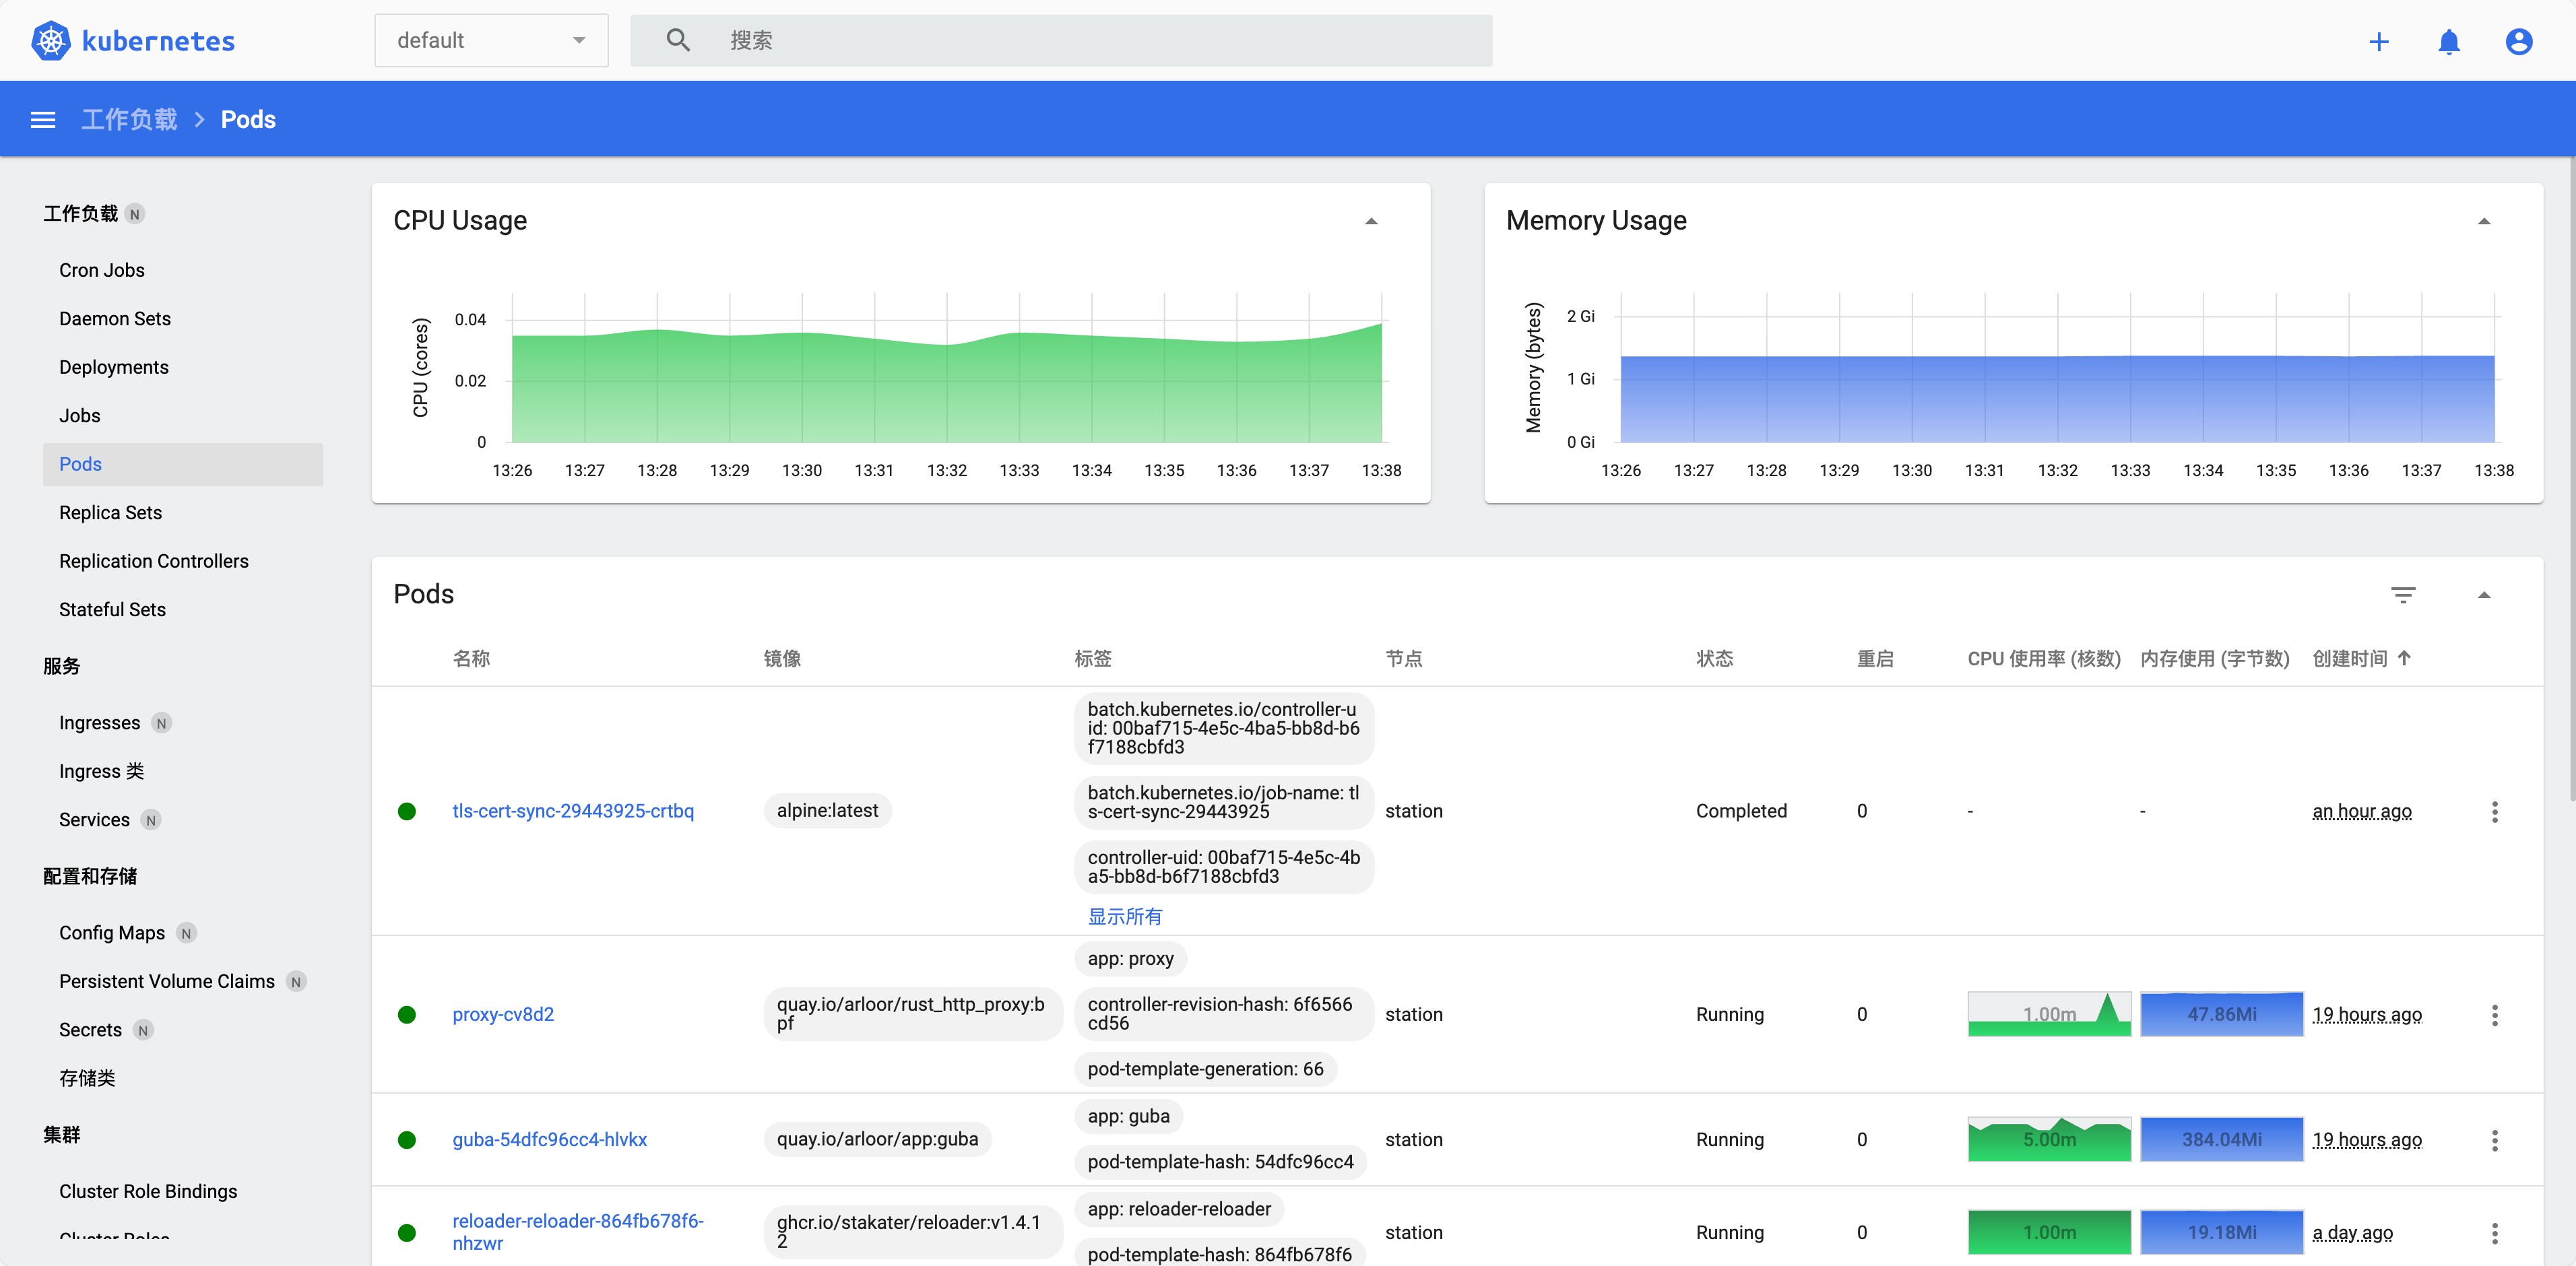Go to Stateful Sets in sidebar

click(112, 609)
